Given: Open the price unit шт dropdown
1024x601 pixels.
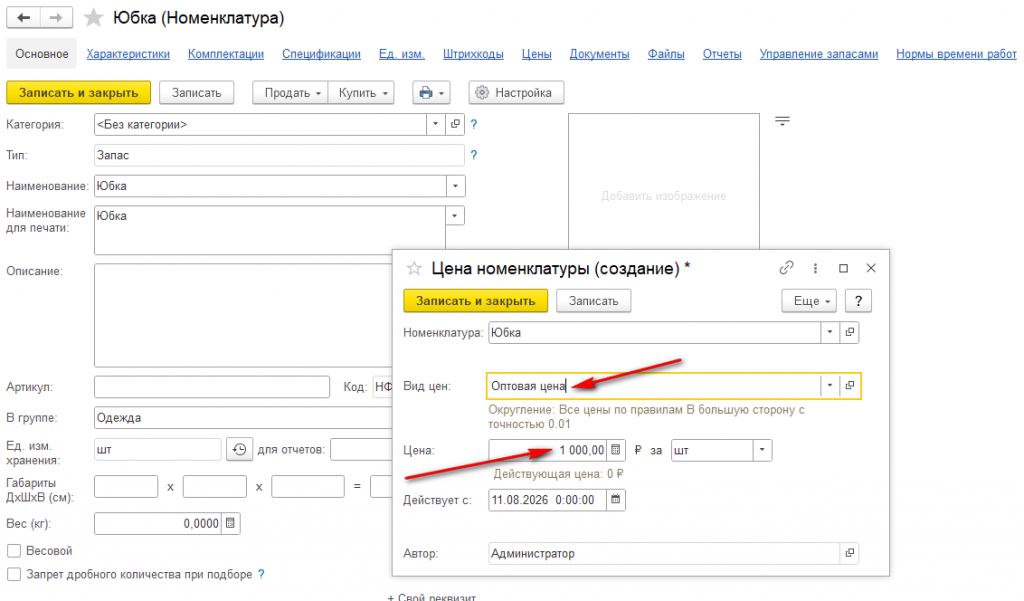Looking at the screenshot, I should (762, 449).
